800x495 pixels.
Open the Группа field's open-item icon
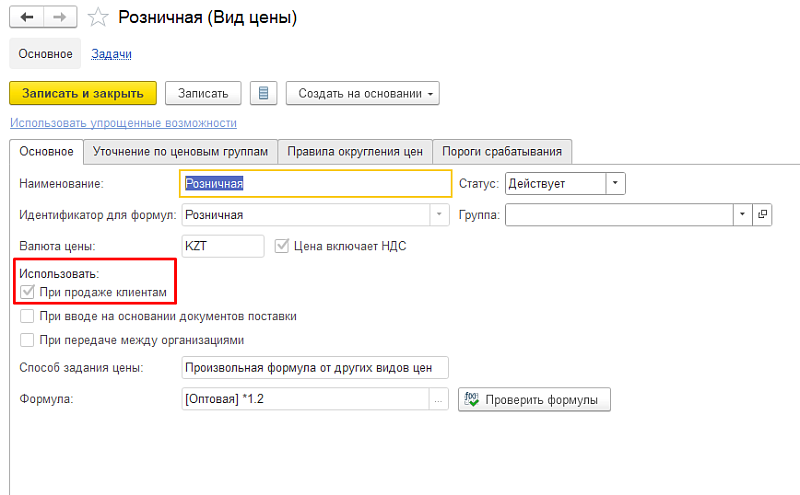[762, 214]
